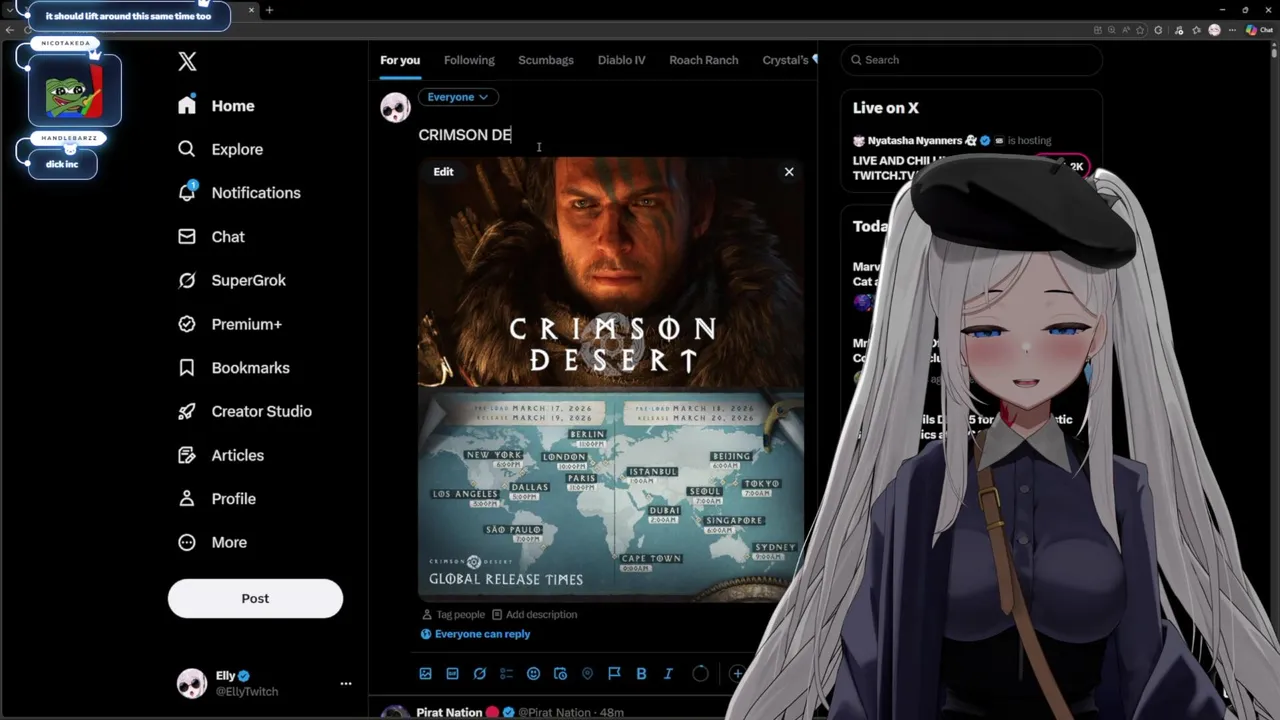Open Notifications in the sidebar
The width and height of the screenshot is (1280, 720).
(x=238, y=193)
